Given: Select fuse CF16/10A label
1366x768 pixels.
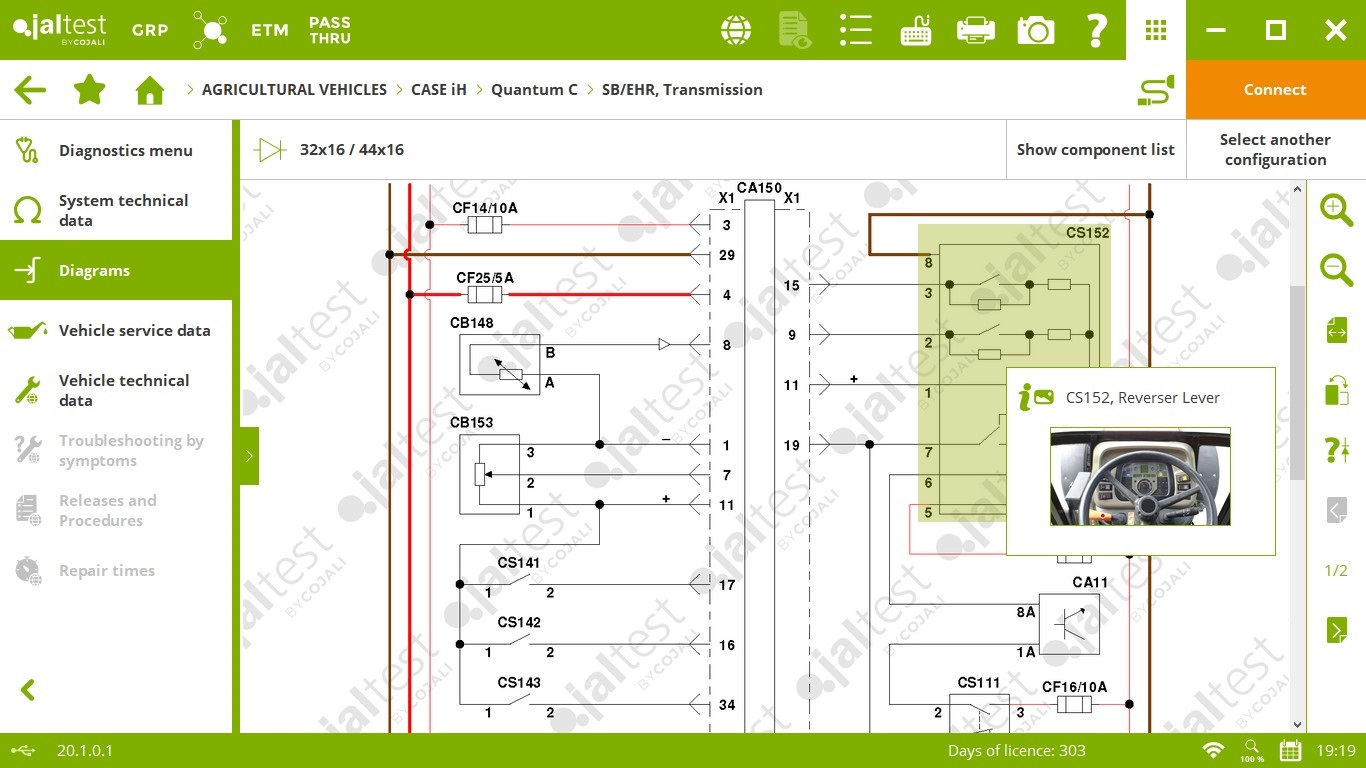Looking at the screenshot, I should point(1074,687).
